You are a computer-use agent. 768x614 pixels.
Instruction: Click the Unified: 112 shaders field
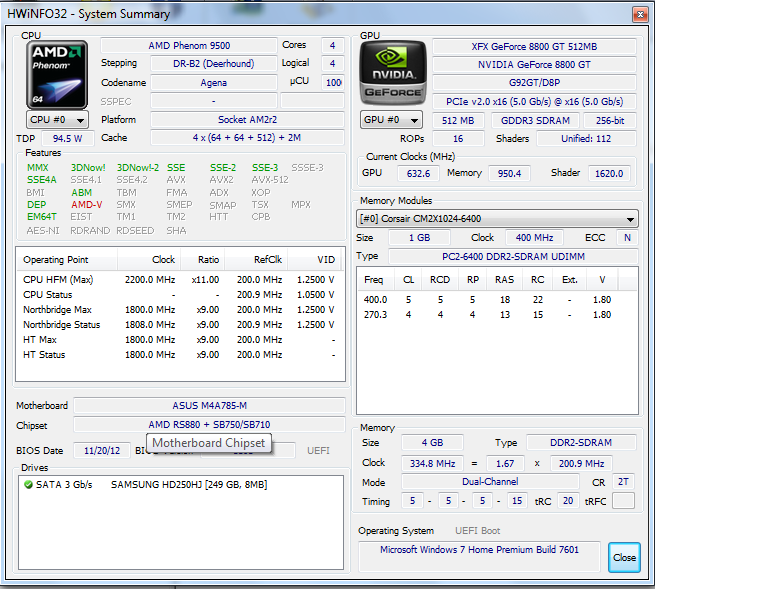click(586, 139)
